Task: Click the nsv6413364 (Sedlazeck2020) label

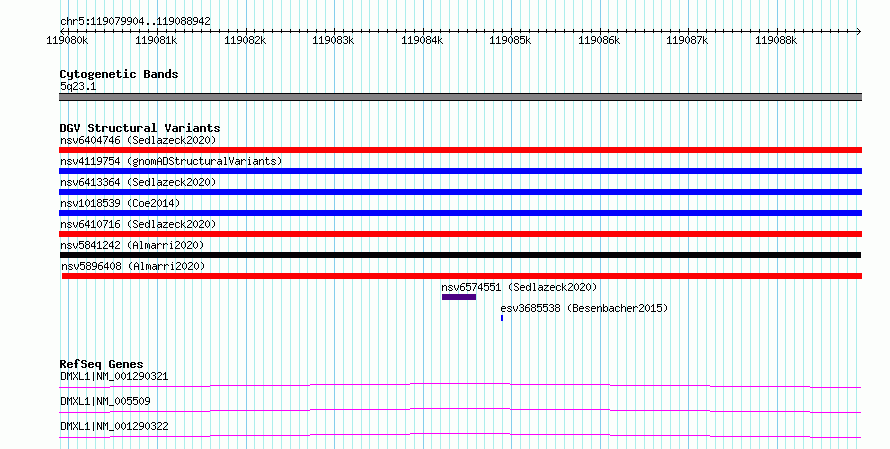Action: [138, 182]
